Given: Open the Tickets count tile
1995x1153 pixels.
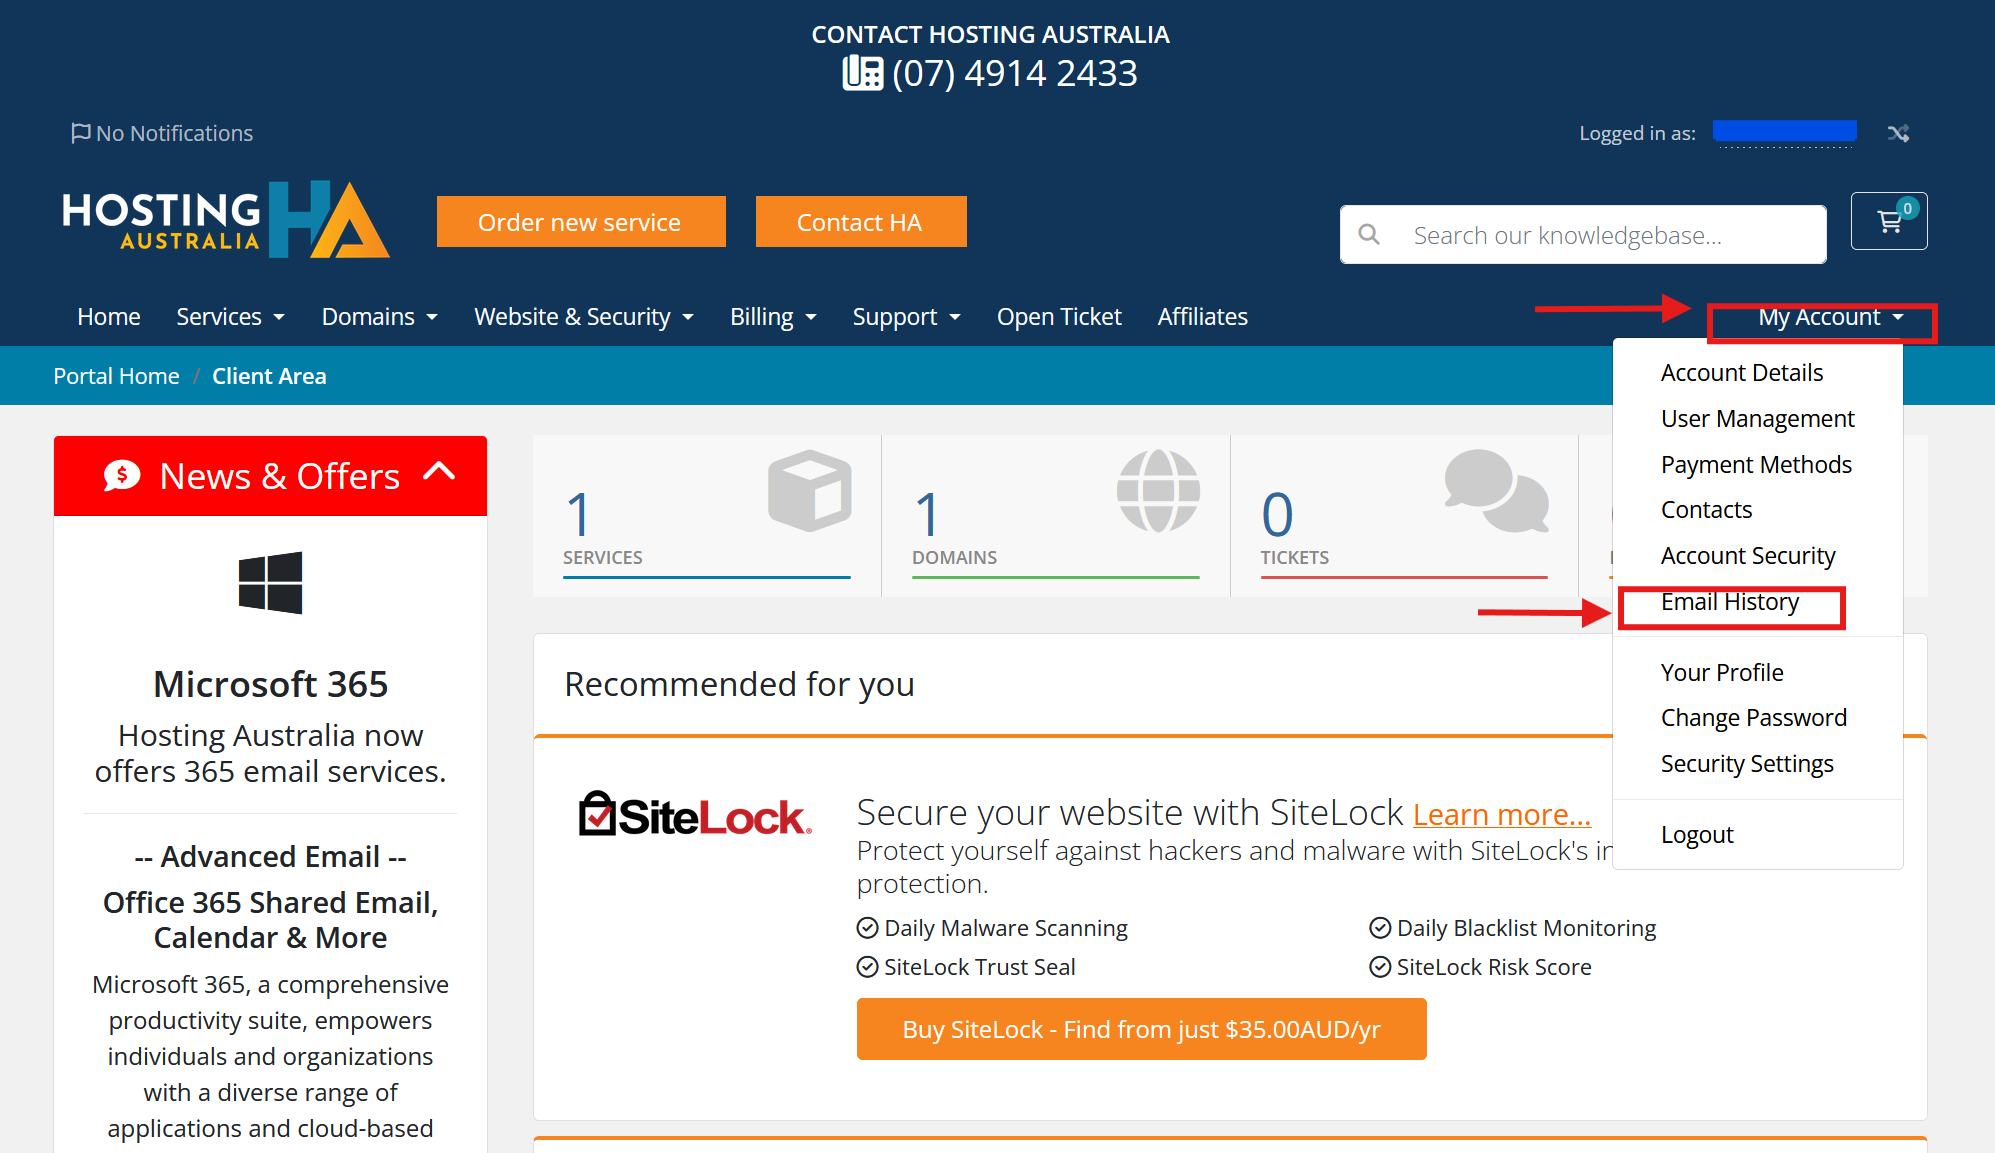Looking at the screenshot, I should pyautogui.click(x=1404, y=516).
